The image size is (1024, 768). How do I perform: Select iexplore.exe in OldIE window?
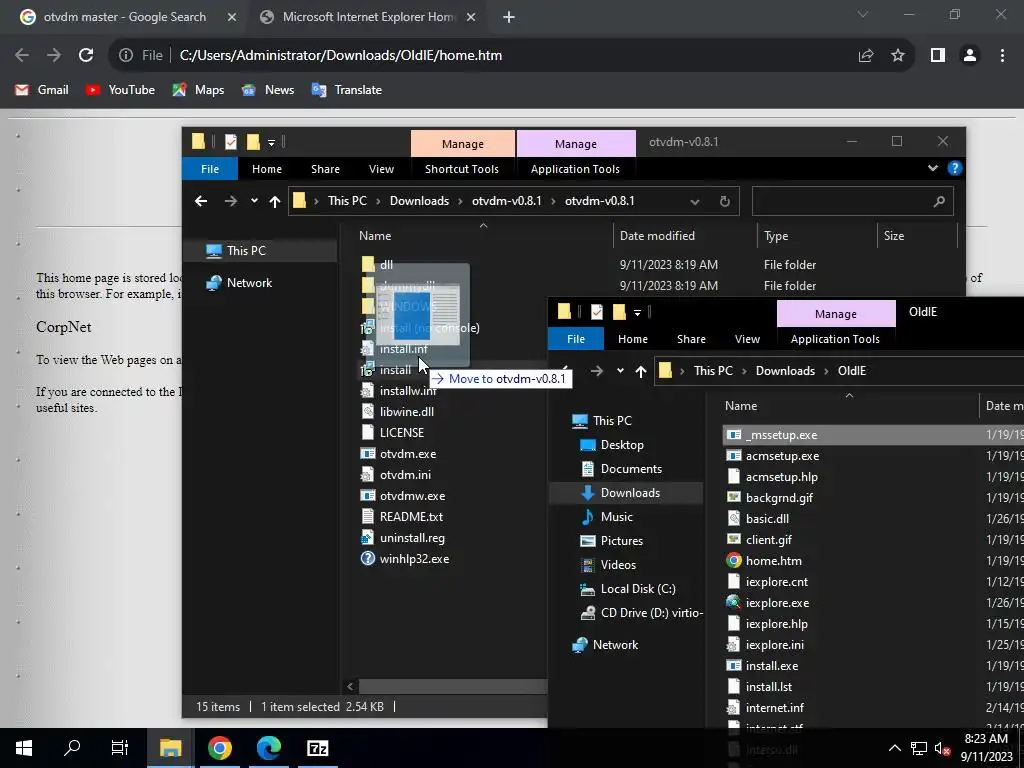click(777, 603)
